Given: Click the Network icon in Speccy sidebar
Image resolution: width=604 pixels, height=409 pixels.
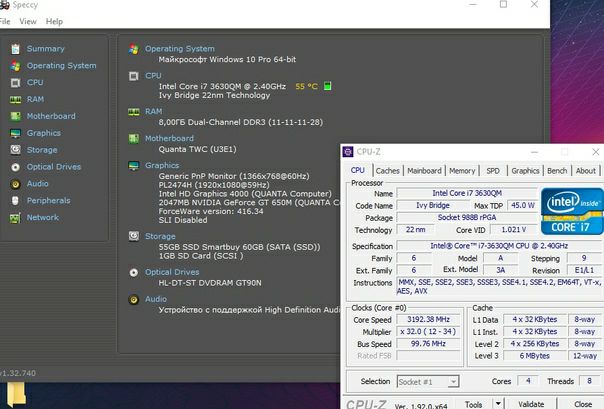Looking at the screenshot, I should click(x=15, y=218).
